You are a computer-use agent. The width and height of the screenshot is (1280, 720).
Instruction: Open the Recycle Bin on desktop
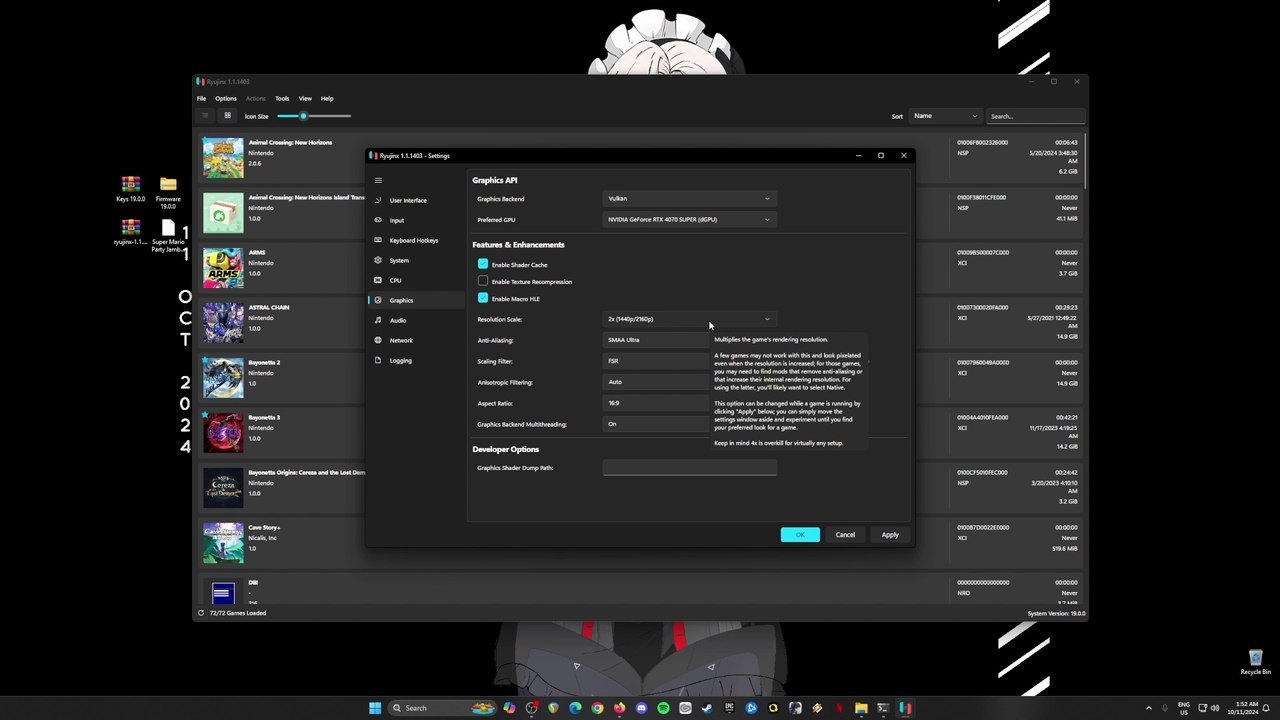pos(1255,662)
